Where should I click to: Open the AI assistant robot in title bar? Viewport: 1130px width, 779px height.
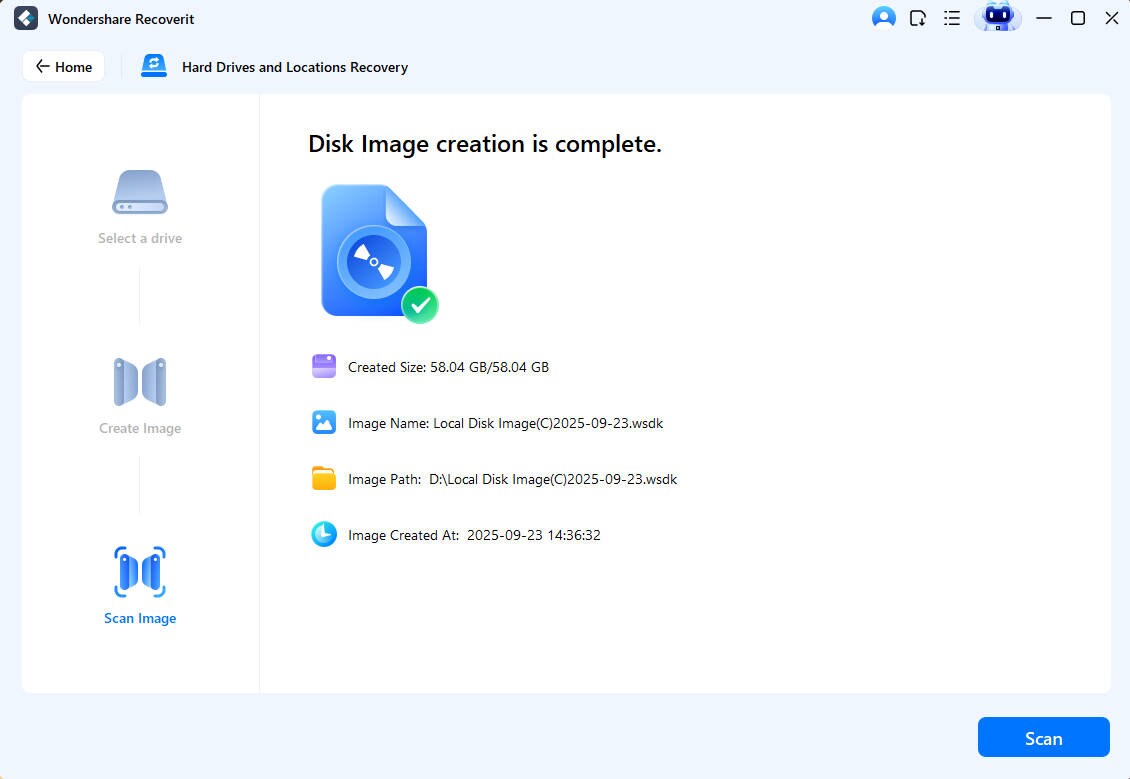click(997, 18)
